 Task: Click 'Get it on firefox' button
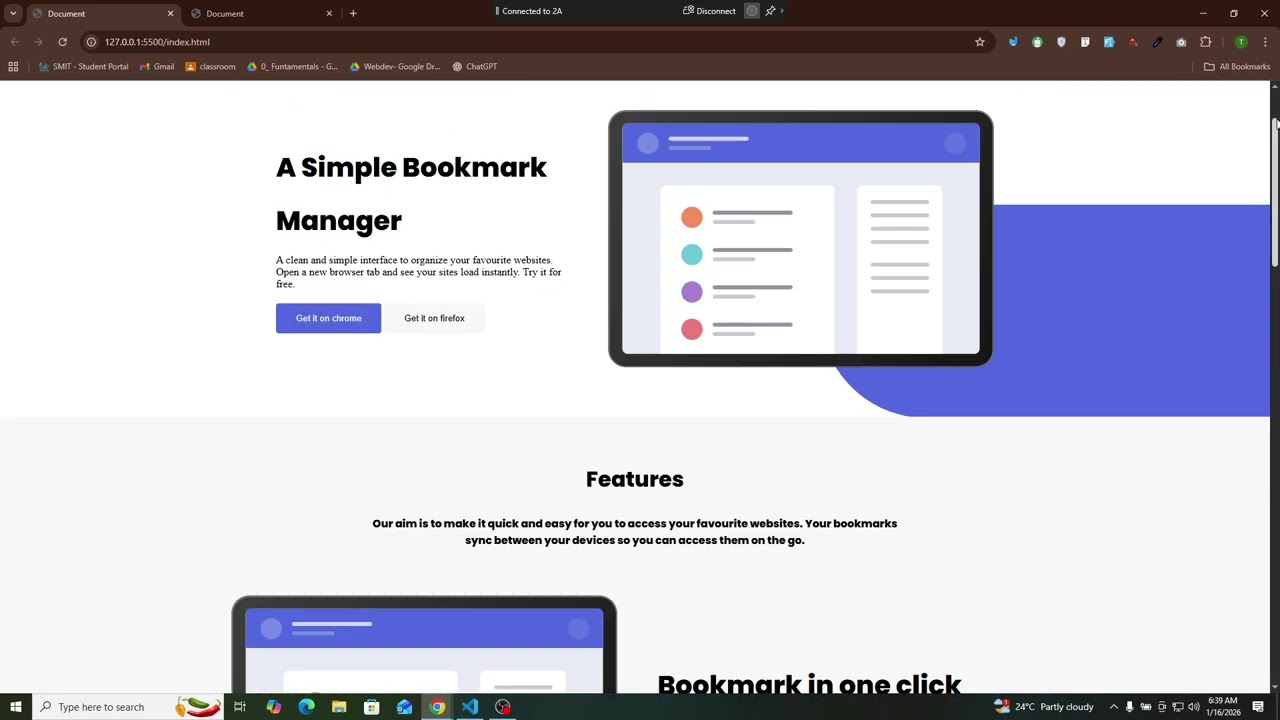(x=434, y=318)
